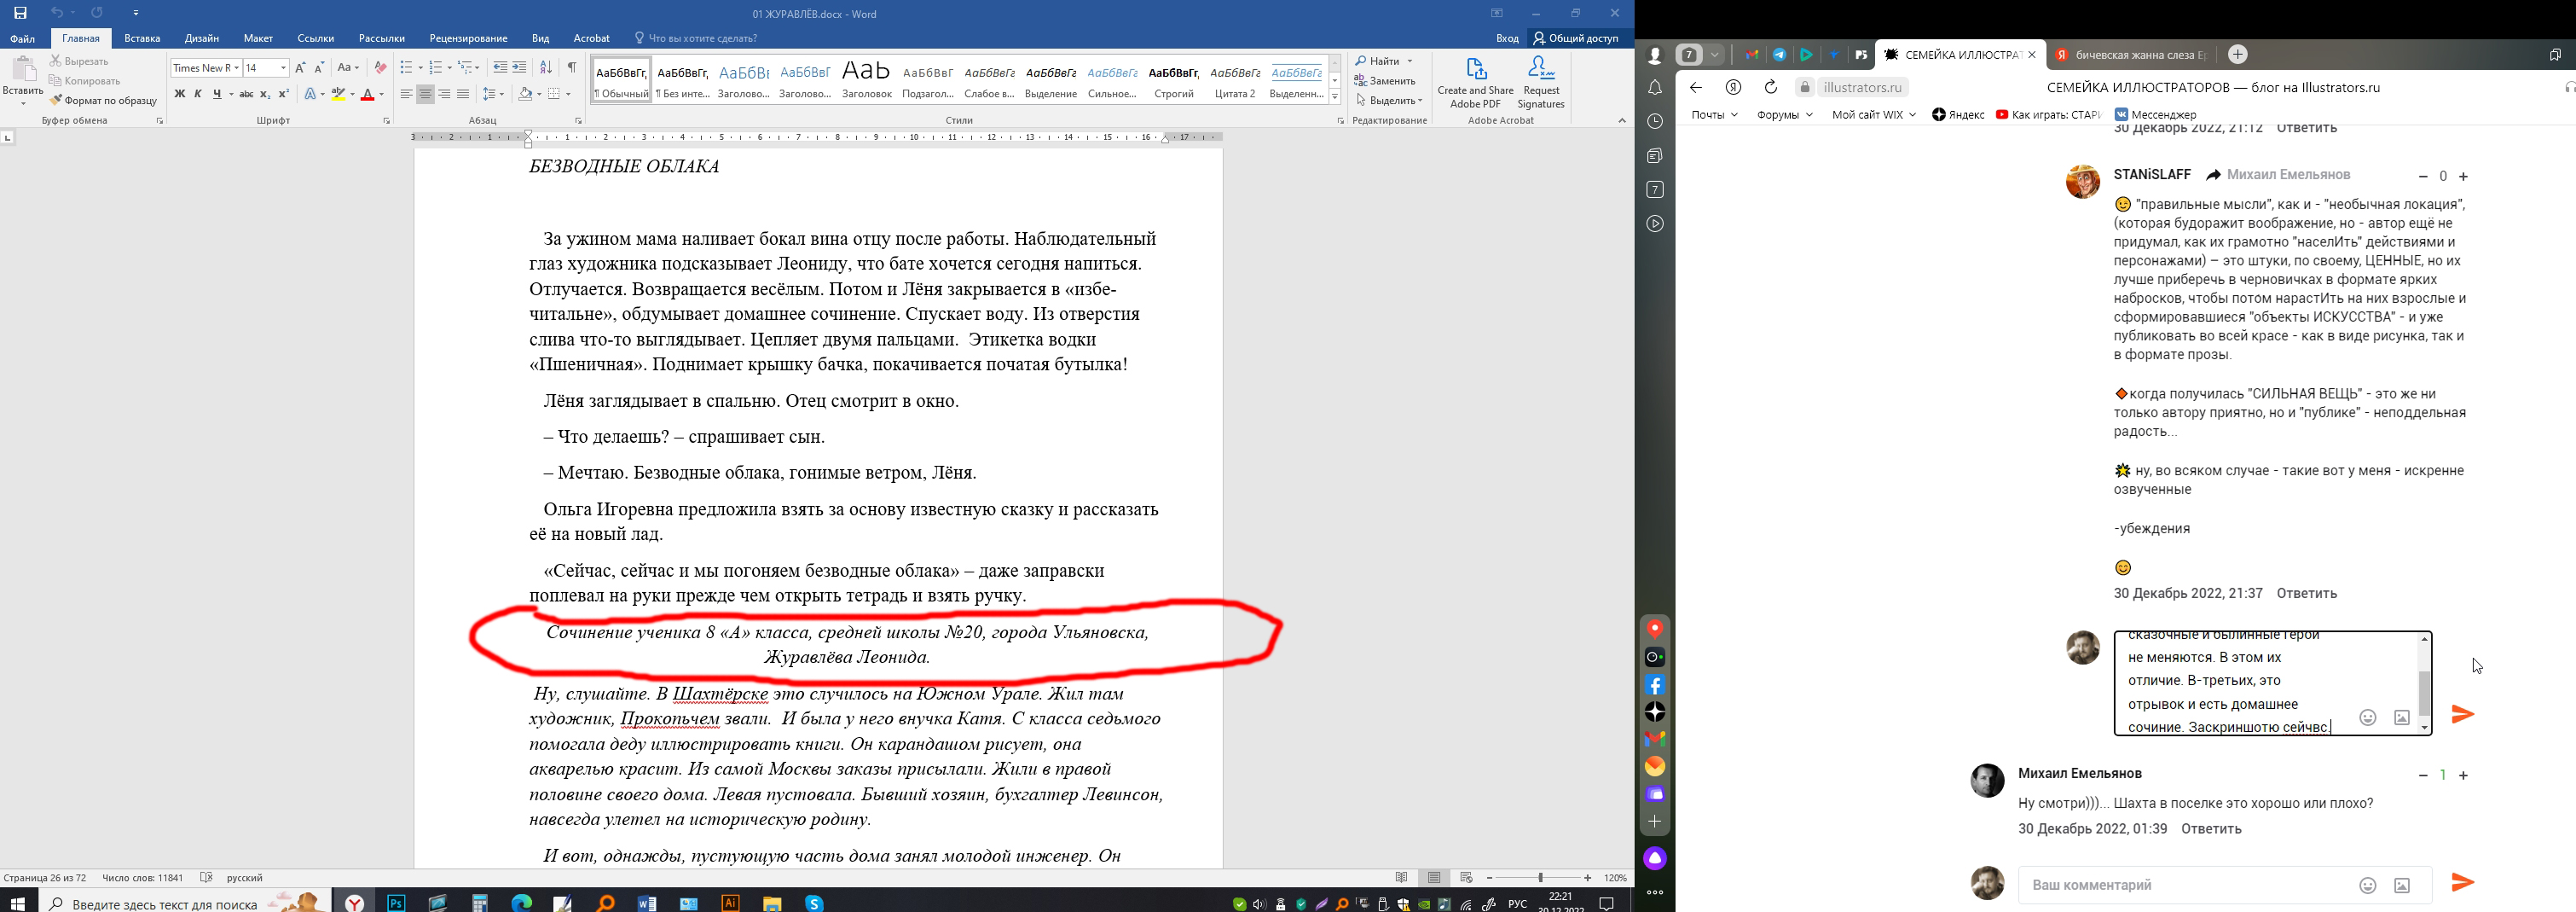Image resolution: width=2576 pixels, height=912 pixels.
Task: Click the Word zoom slider
Action: 1539,878
